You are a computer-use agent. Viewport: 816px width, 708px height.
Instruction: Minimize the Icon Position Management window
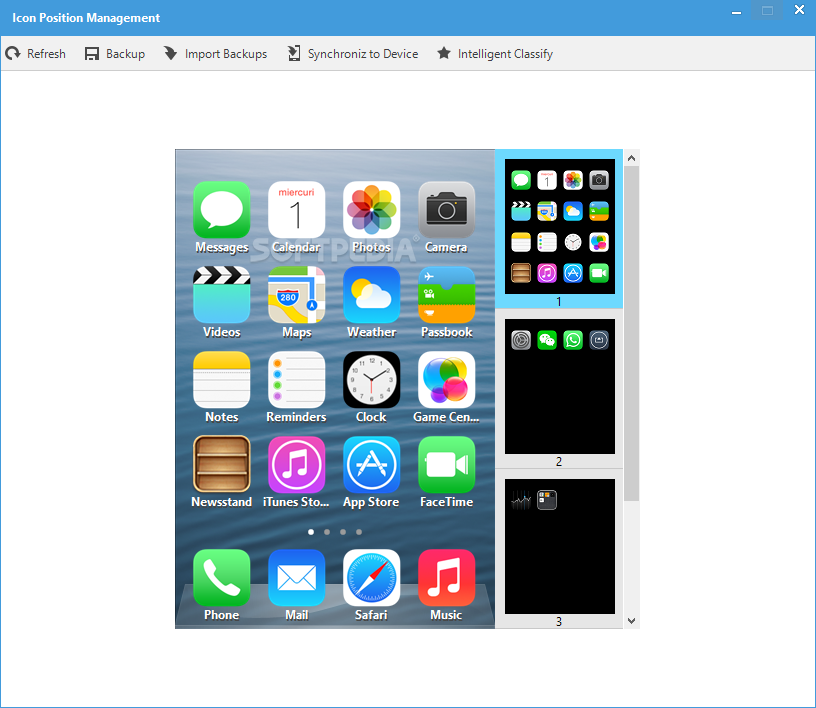point(736,11)
